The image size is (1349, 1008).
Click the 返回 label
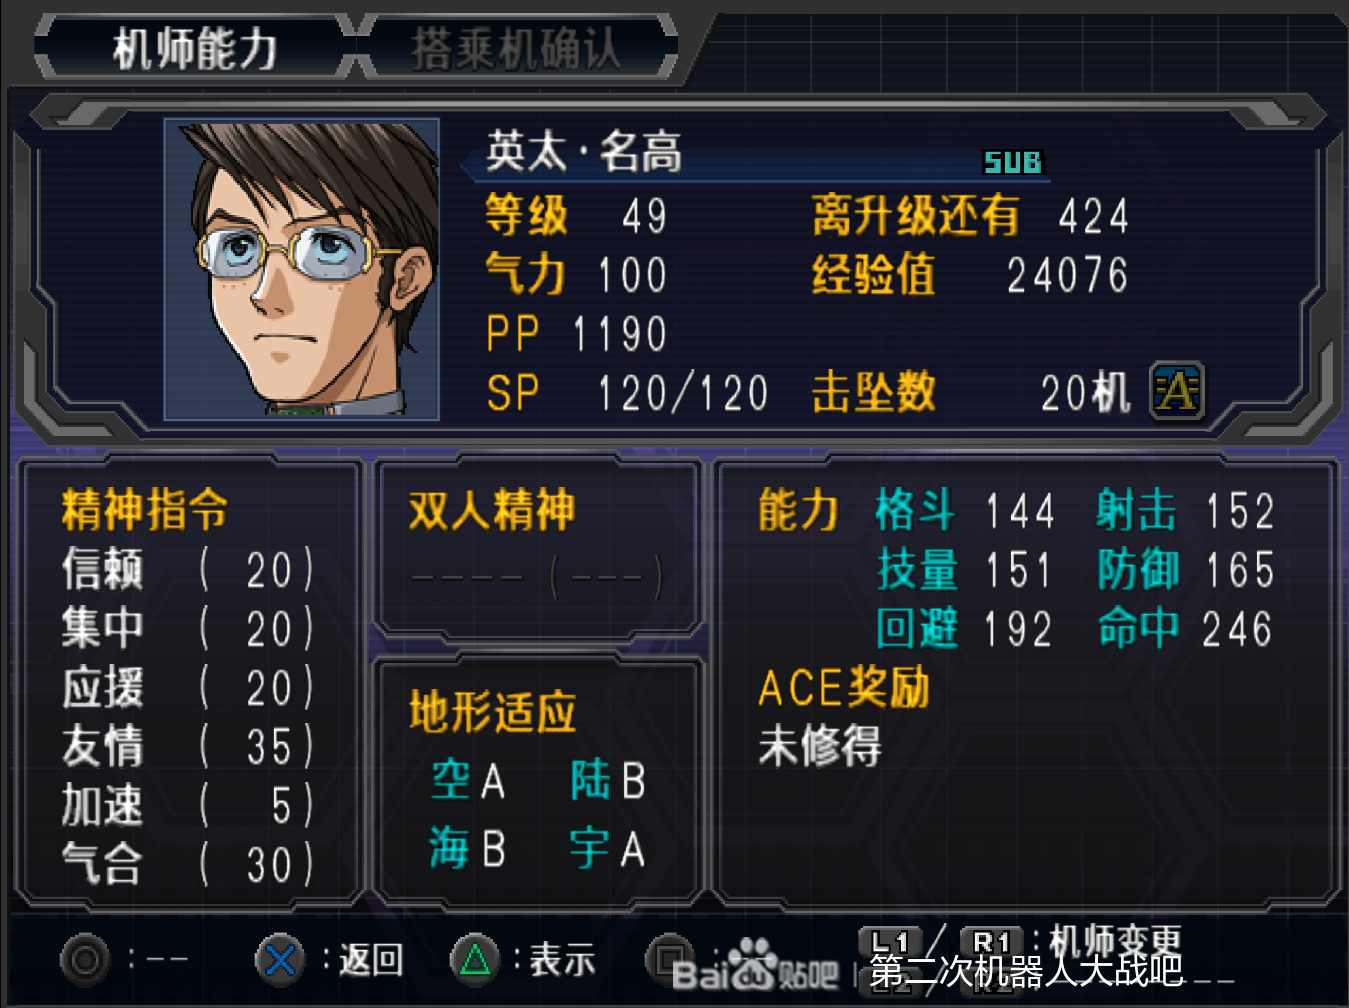click(x=371, y=960)
